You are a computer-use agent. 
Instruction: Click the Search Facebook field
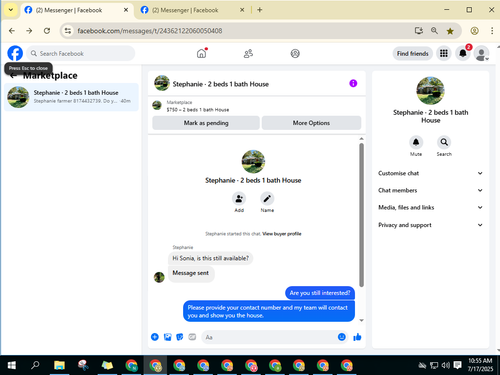81,53
